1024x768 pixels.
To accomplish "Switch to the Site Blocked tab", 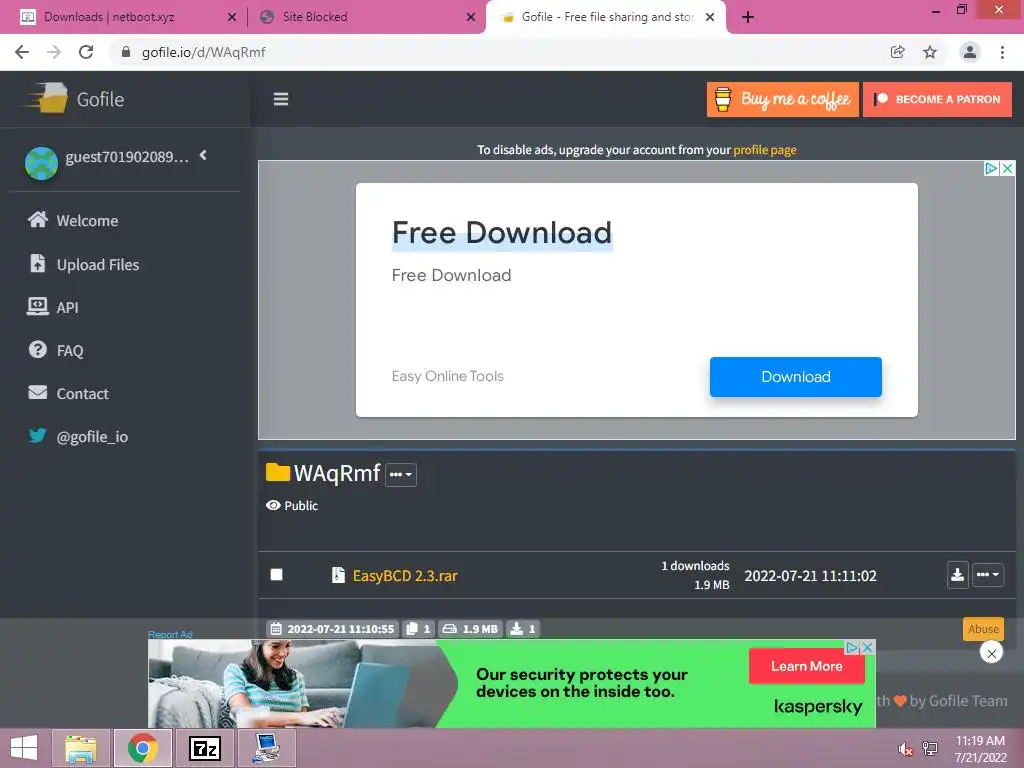I will click(315, 17).
